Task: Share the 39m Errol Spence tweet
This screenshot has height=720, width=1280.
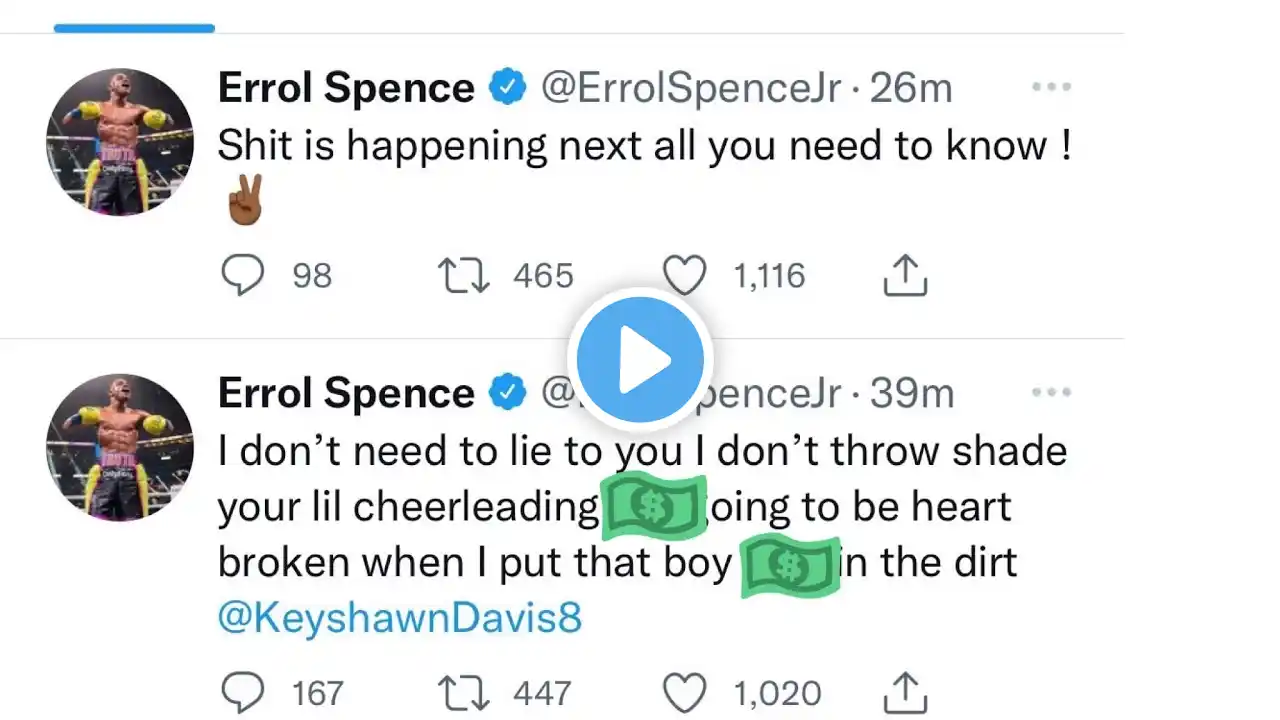Action: [x=906, y=693]
